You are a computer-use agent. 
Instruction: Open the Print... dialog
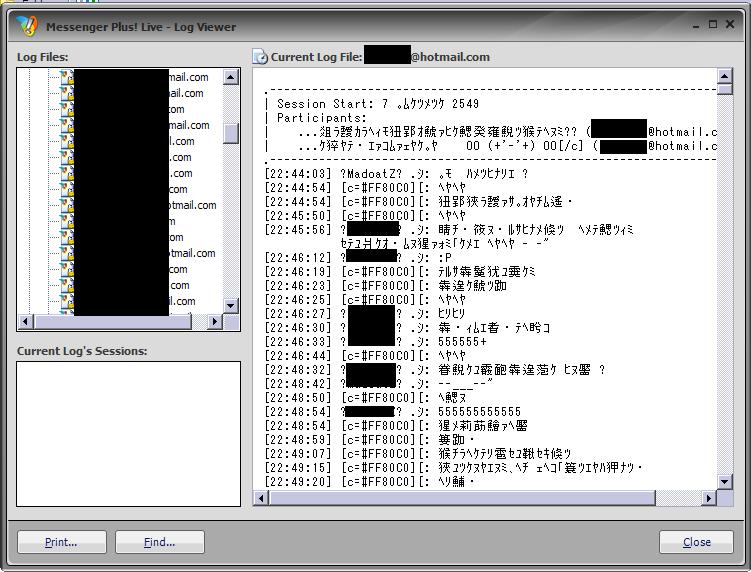[61, 542]
